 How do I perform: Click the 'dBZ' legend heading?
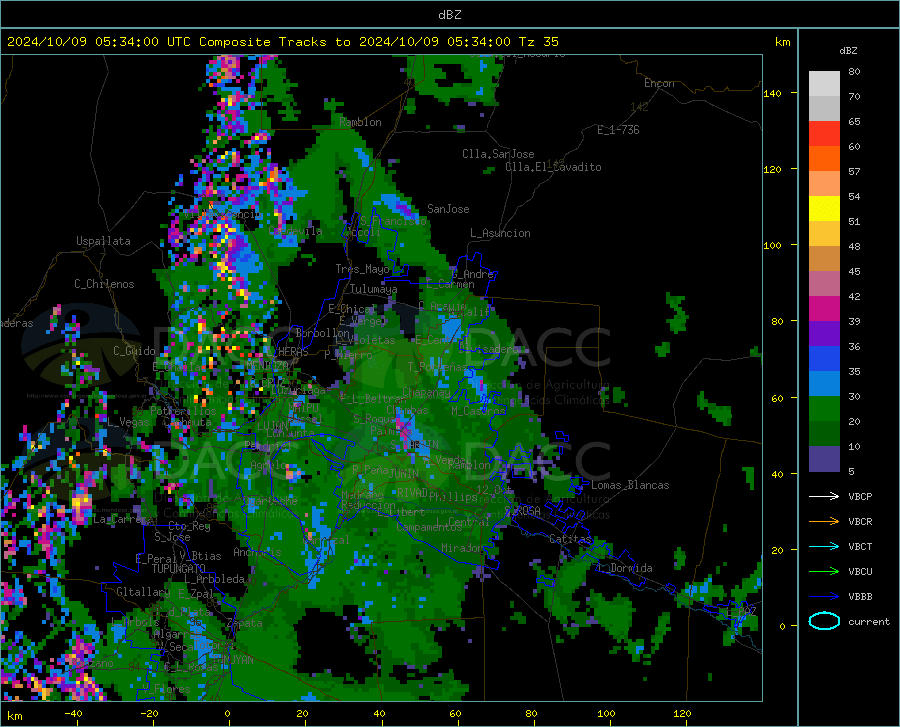tap(848, 50)
